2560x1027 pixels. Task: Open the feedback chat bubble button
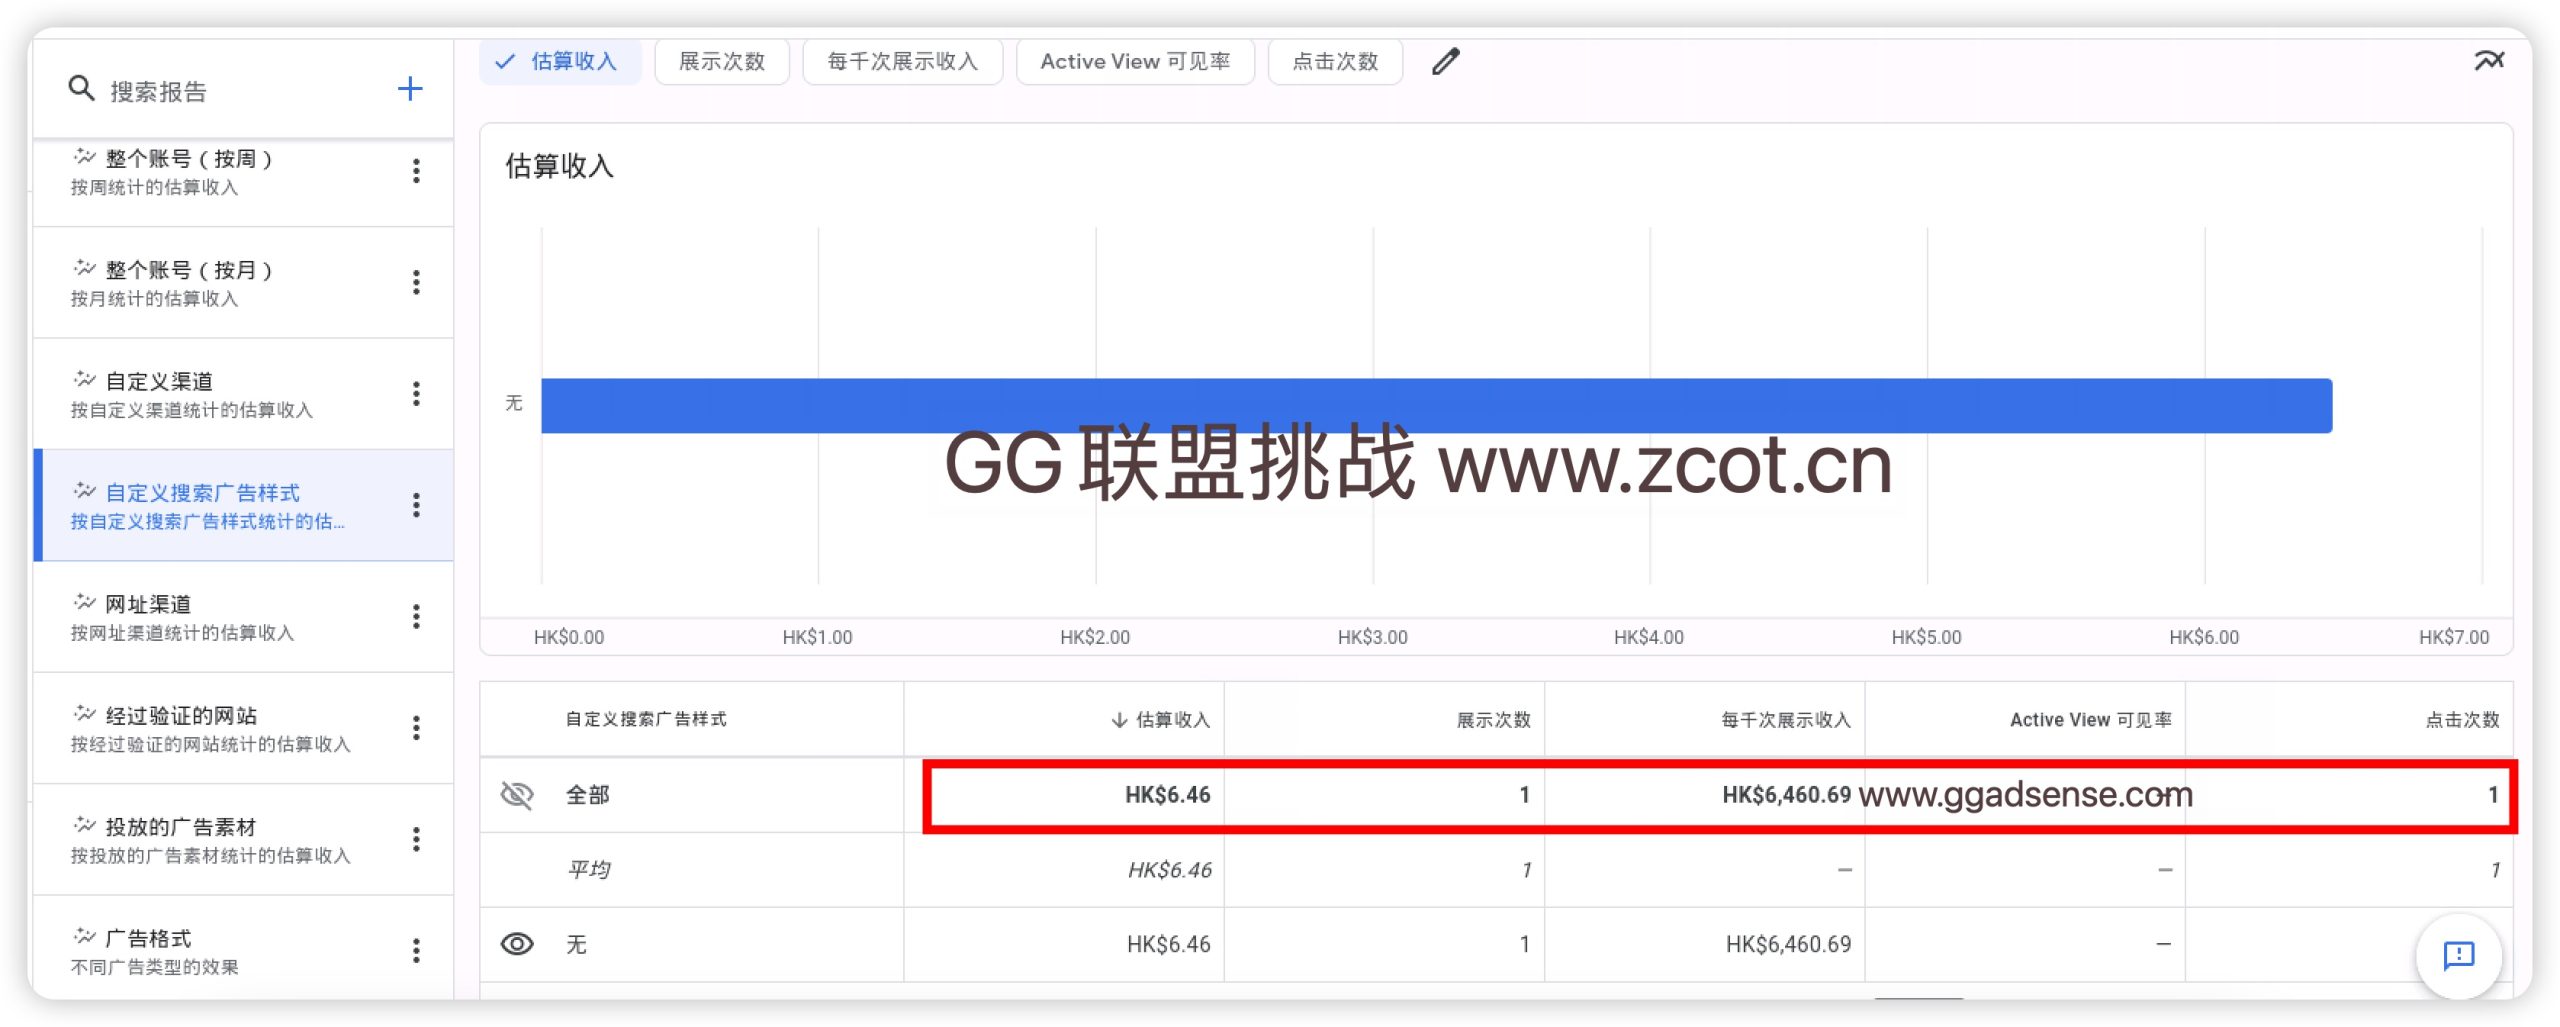pyautogui.click(x=2459, y=955)
